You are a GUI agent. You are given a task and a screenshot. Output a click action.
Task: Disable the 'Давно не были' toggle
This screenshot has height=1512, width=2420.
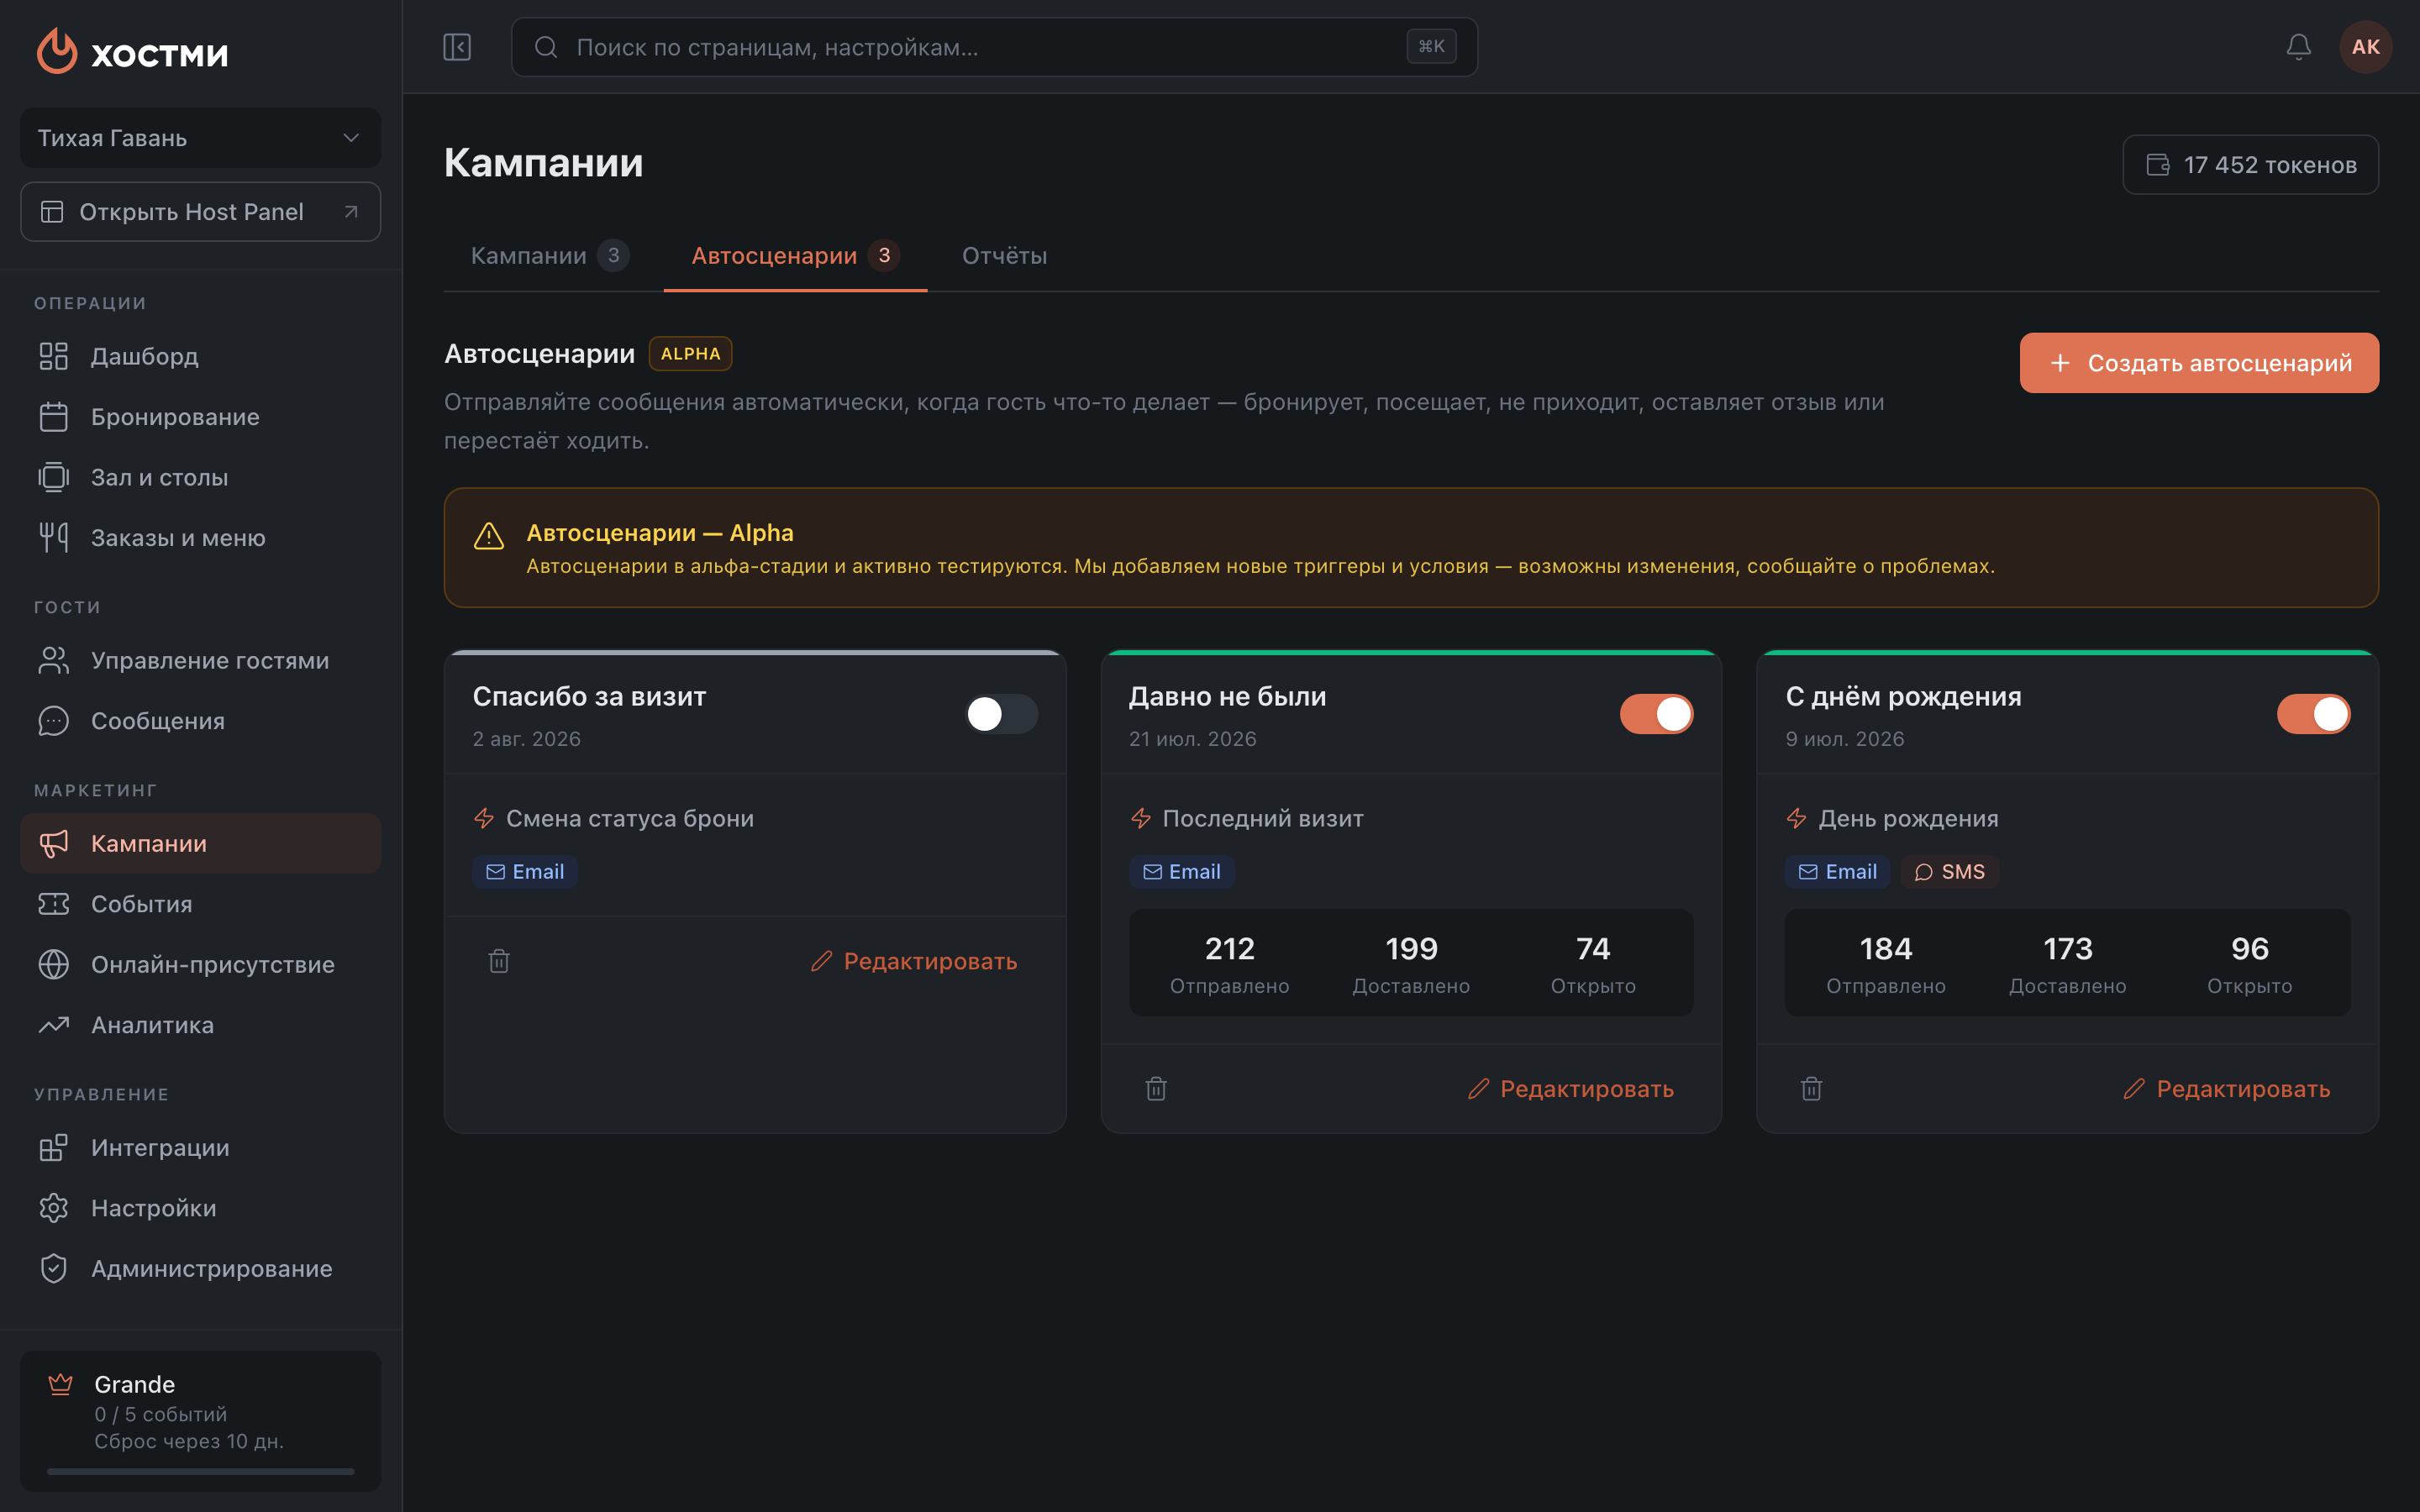point(1657,714)
